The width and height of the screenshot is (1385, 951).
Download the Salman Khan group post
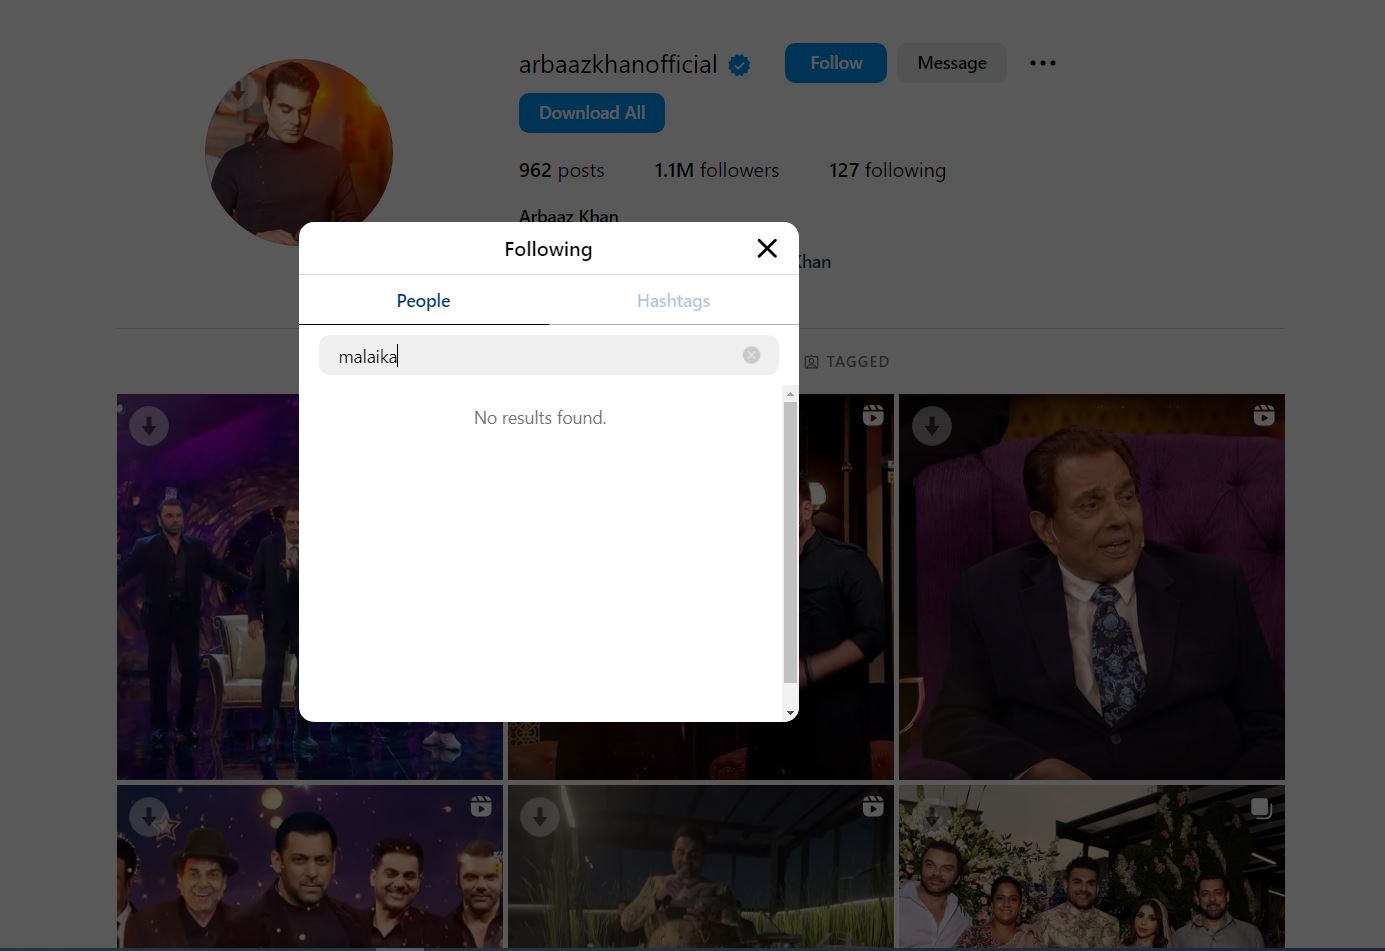tap(149, 817)
